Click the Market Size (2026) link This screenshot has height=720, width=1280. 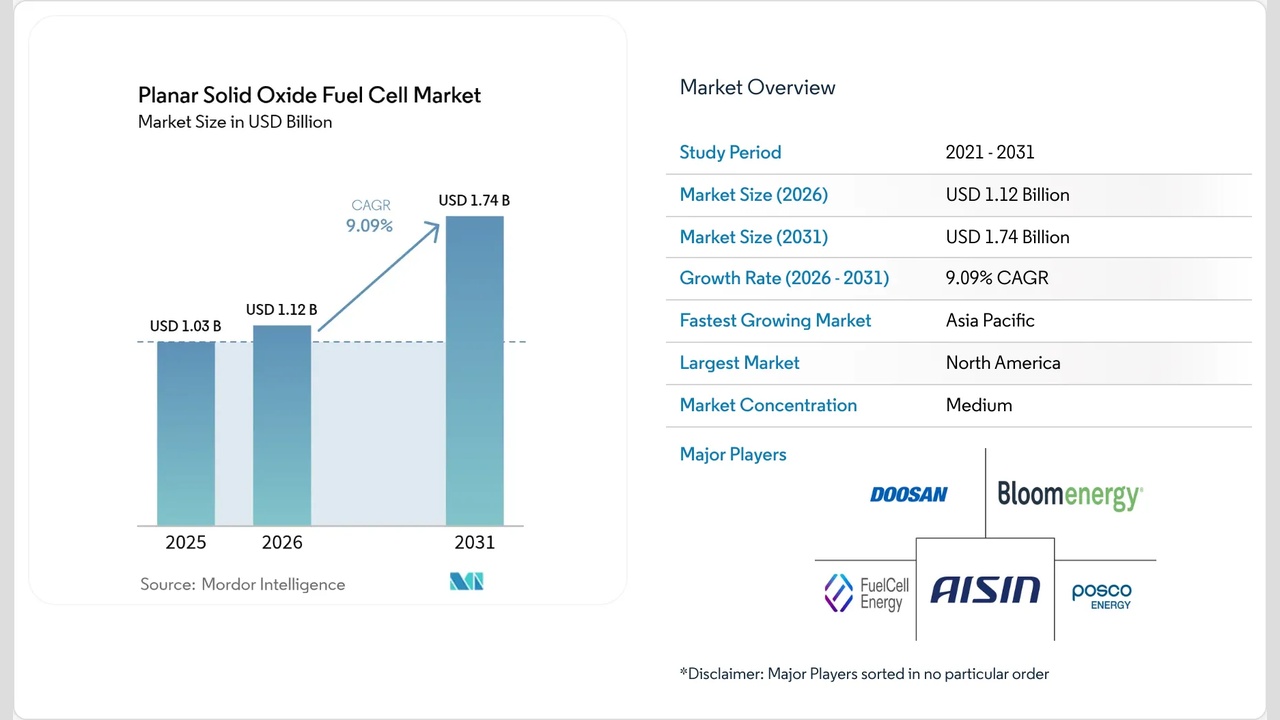(x=753, y=195)
